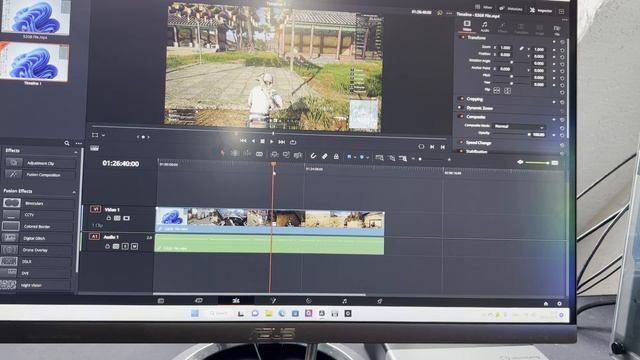Open the Inspector Video tab

point(467,26)
